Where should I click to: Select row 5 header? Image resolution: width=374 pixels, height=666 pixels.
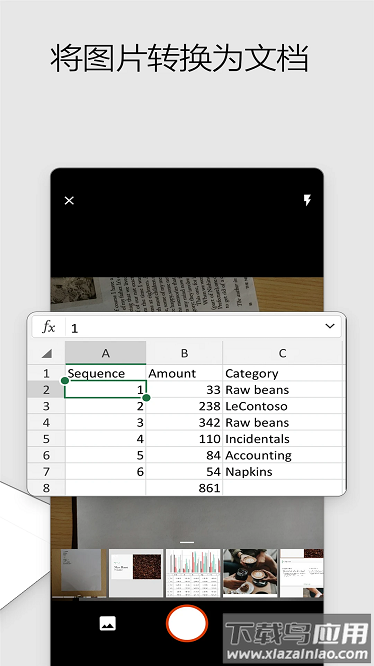pyautogui.click(x=47, y=439)
